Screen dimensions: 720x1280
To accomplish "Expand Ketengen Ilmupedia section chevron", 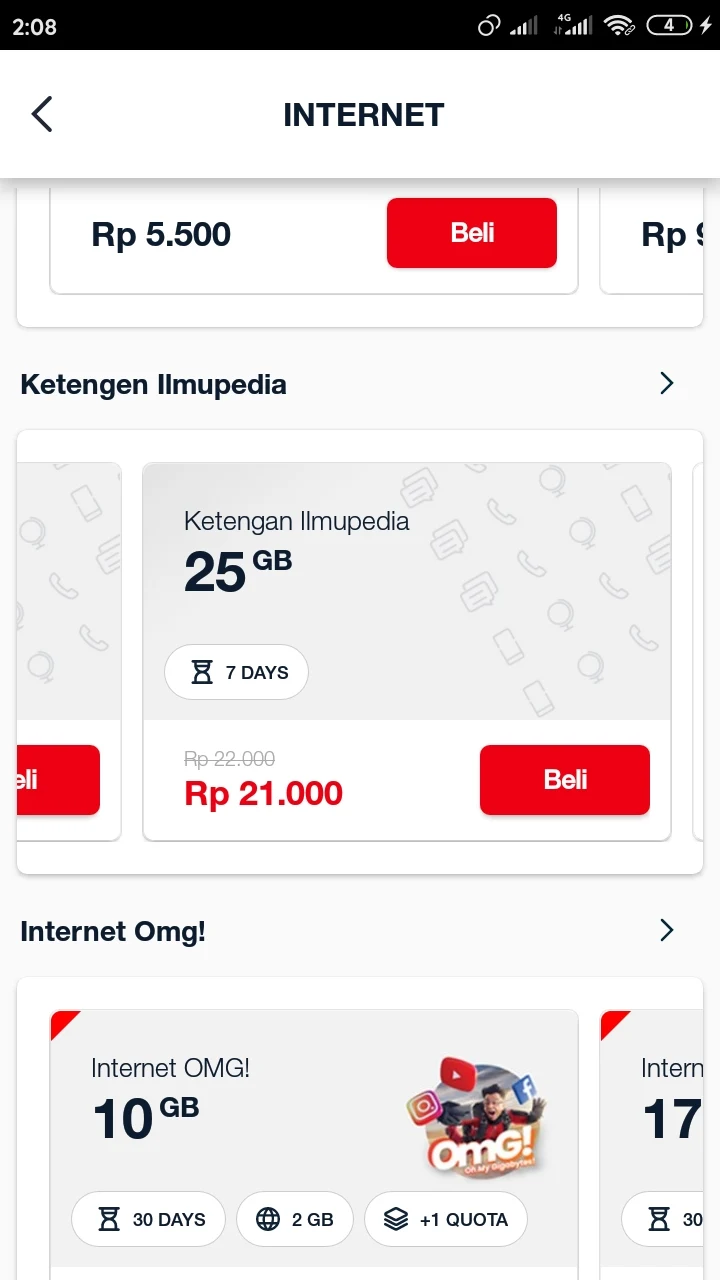I will click(667, 383).
